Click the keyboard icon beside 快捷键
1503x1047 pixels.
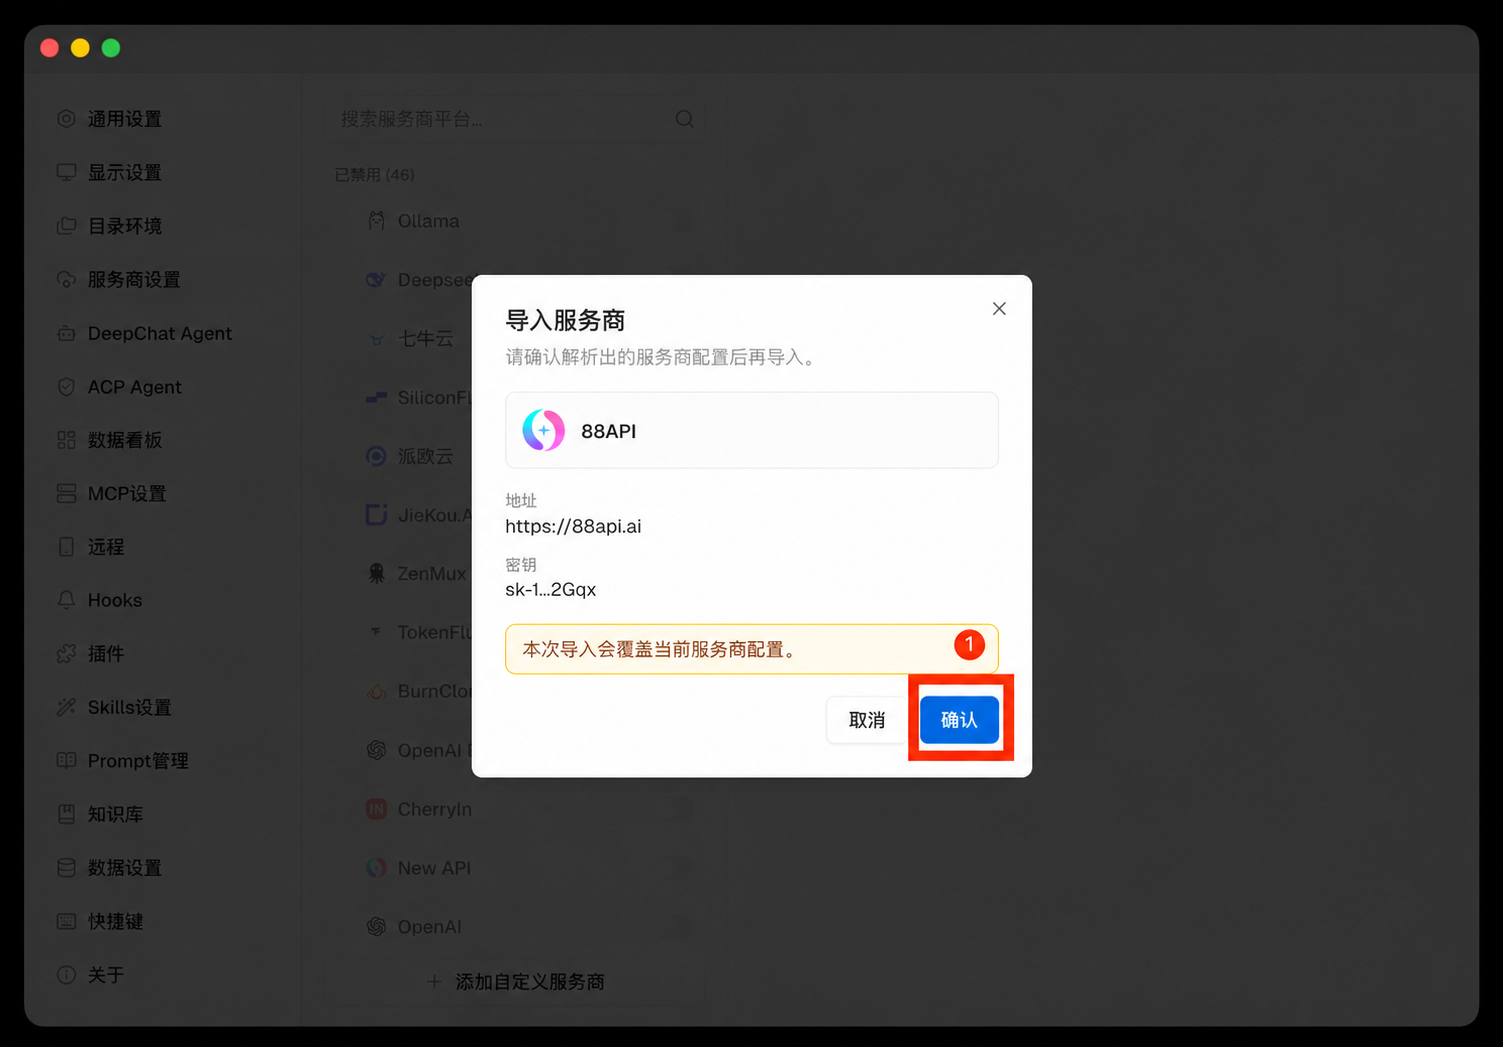[66, 921]
